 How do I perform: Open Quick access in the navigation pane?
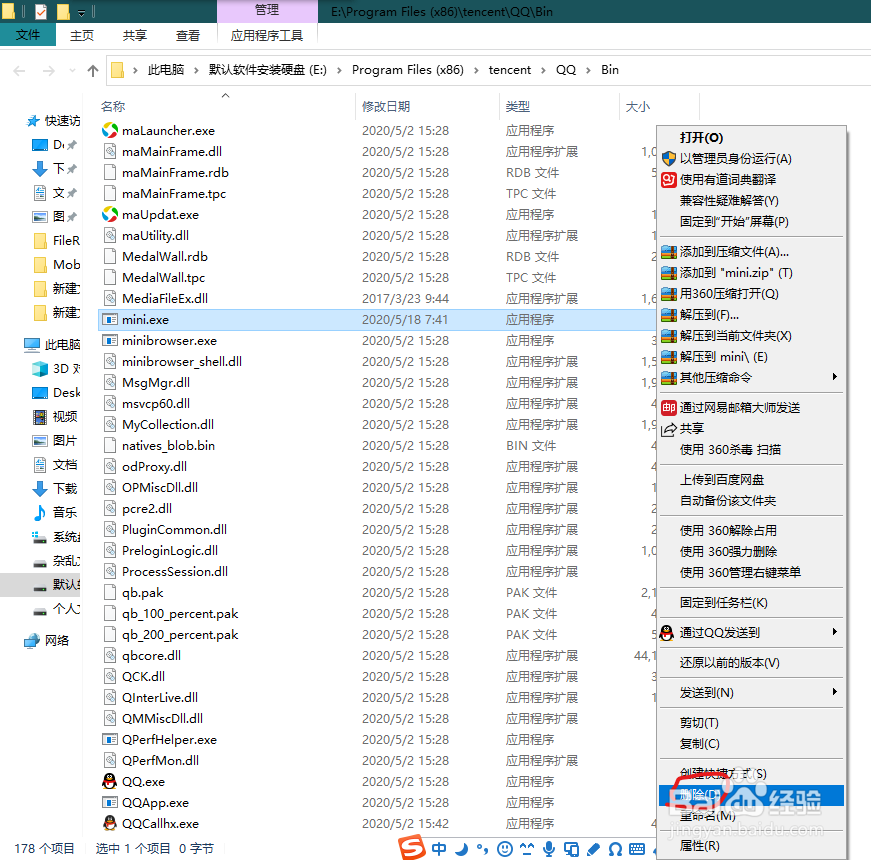(x=54, y=121)
